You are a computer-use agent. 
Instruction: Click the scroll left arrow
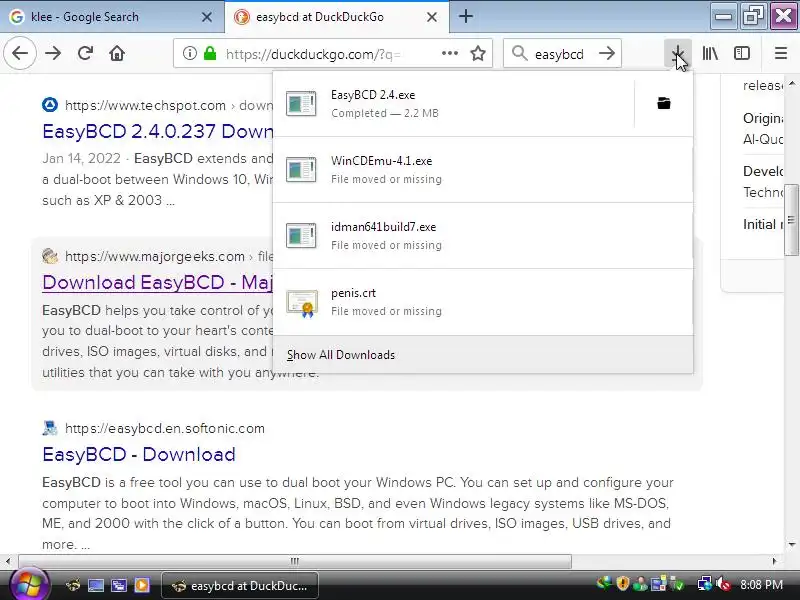pyautogui.click(x=8, y=561)
